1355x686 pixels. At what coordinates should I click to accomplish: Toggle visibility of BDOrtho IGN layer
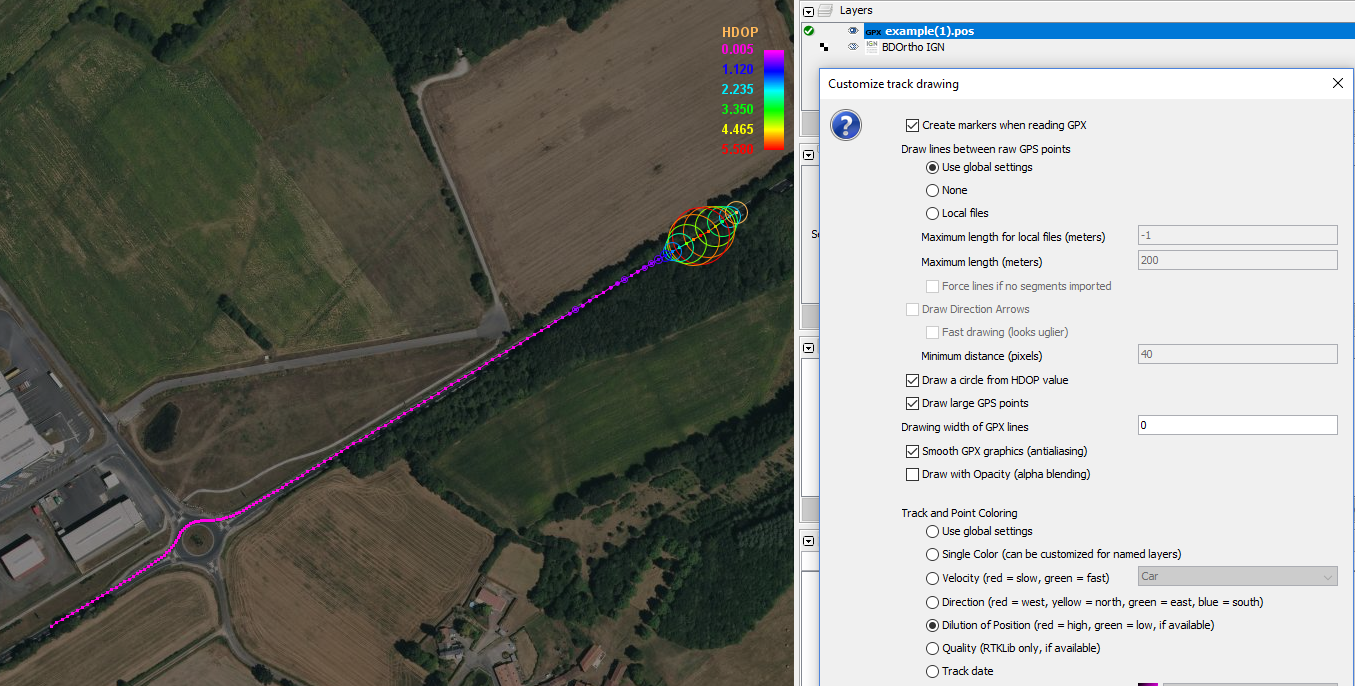point(853,47)
